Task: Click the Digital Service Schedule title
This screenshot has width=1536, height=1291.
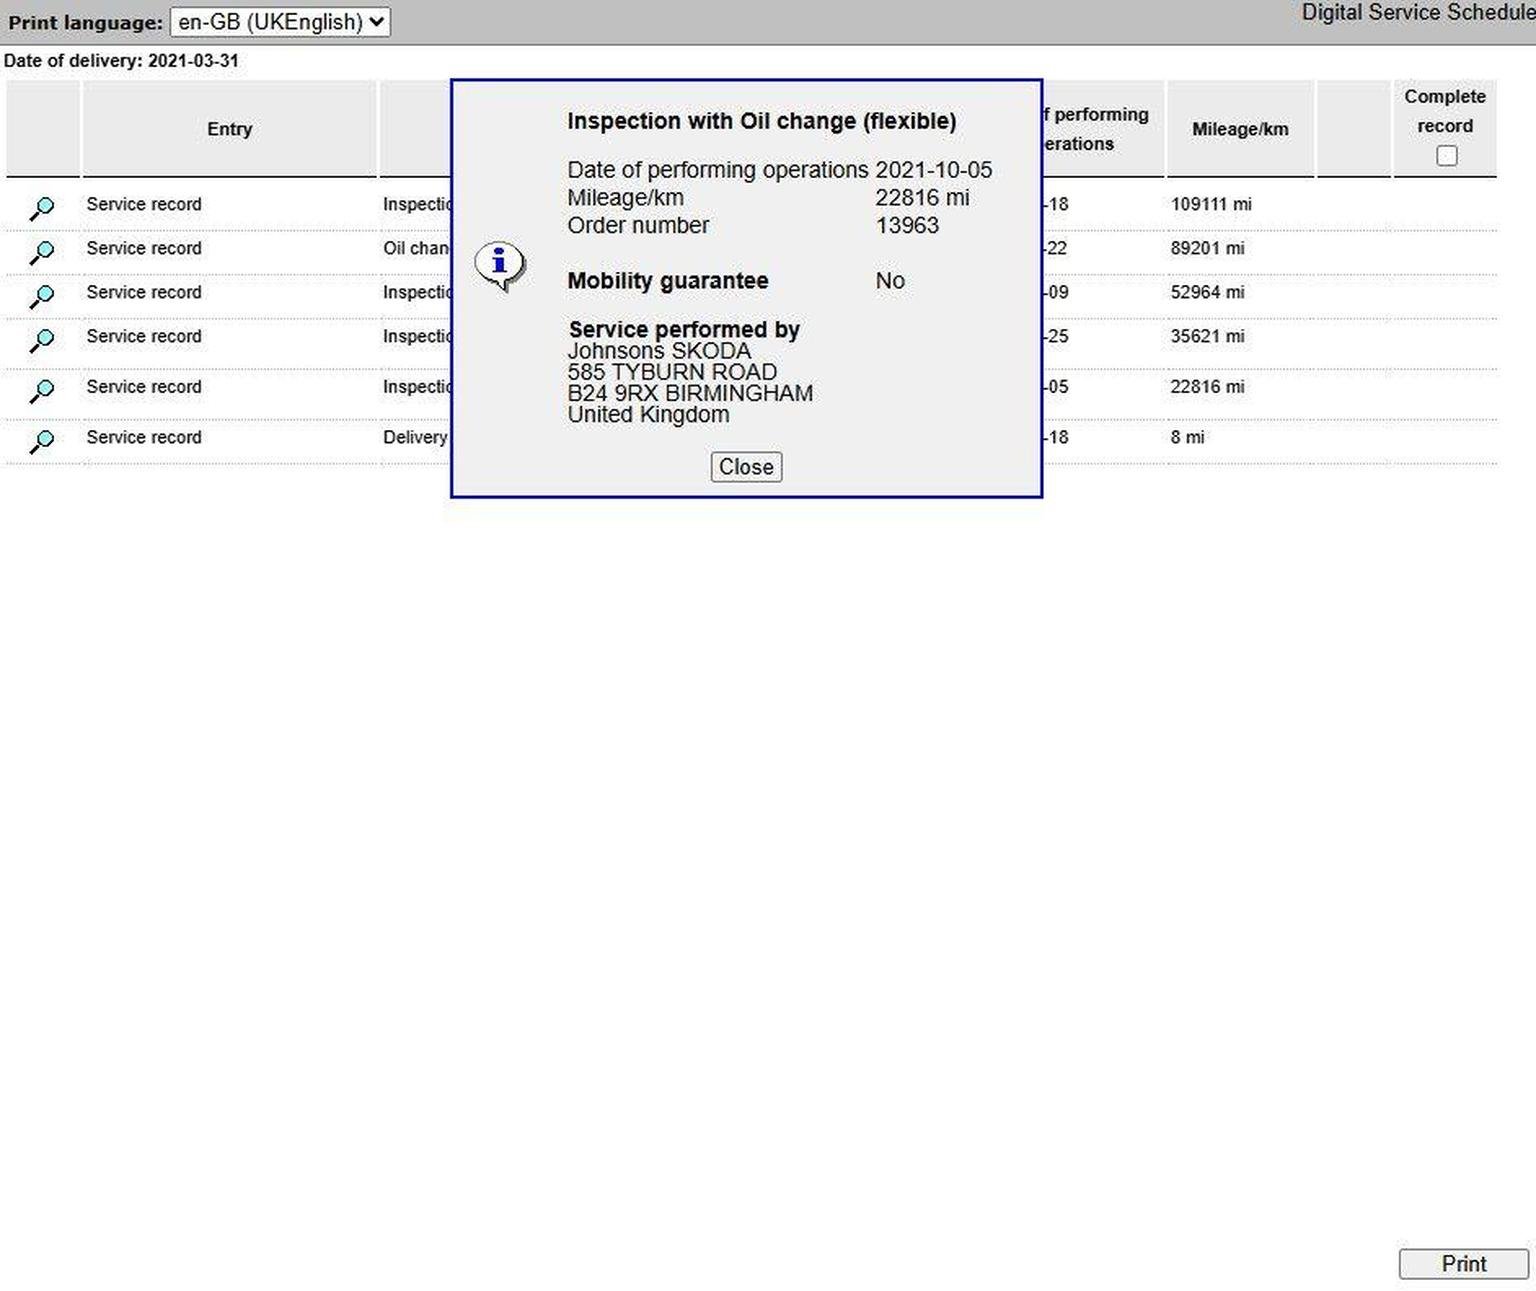Action: [1416, 13]
